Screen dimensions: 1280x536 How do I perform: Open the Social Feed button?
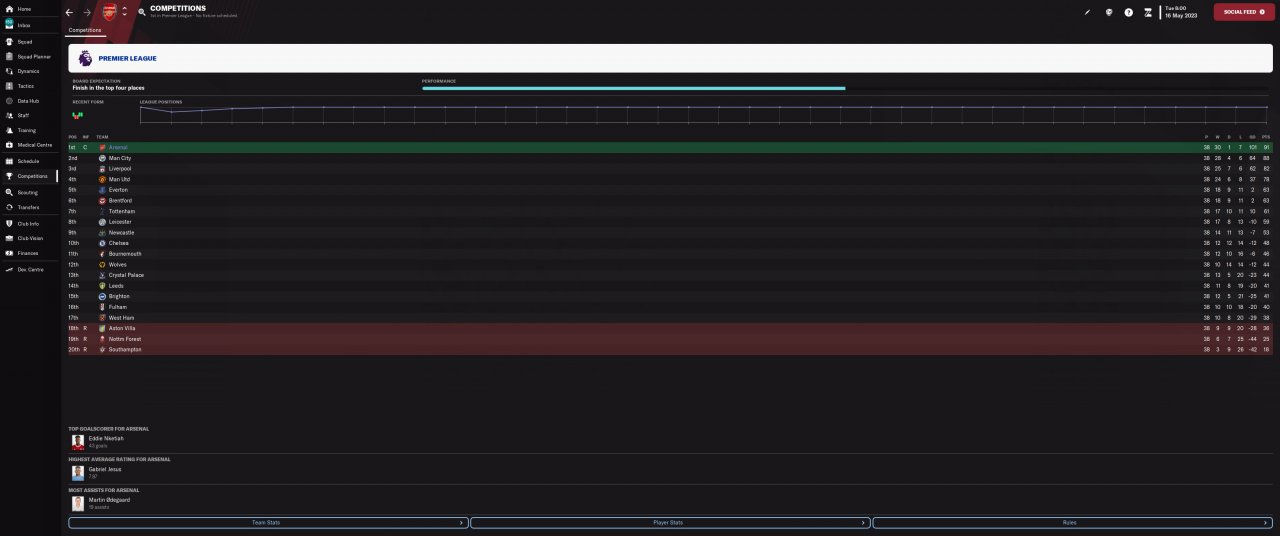(x=1244, y=12)
